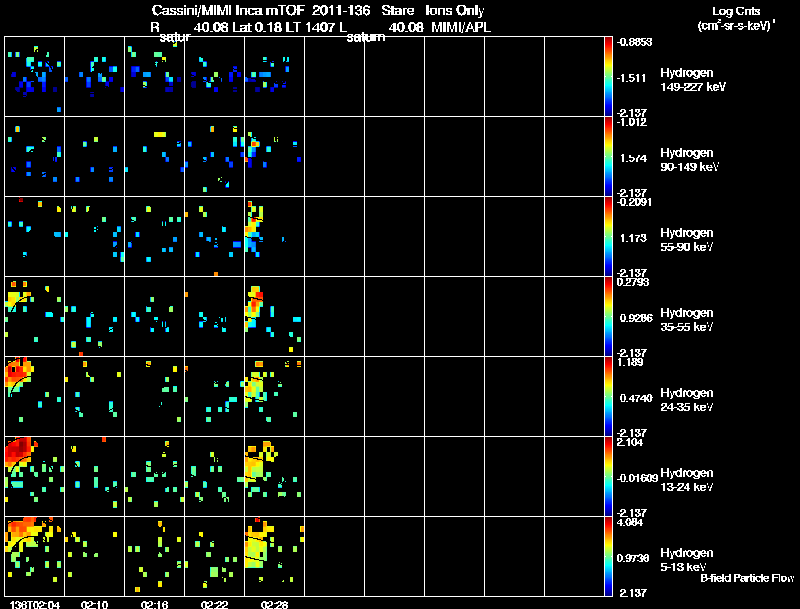Click the 'Hydrogen 24-35 keV' label
This screenshot has height=609, width=800.
tap(687, 400)
